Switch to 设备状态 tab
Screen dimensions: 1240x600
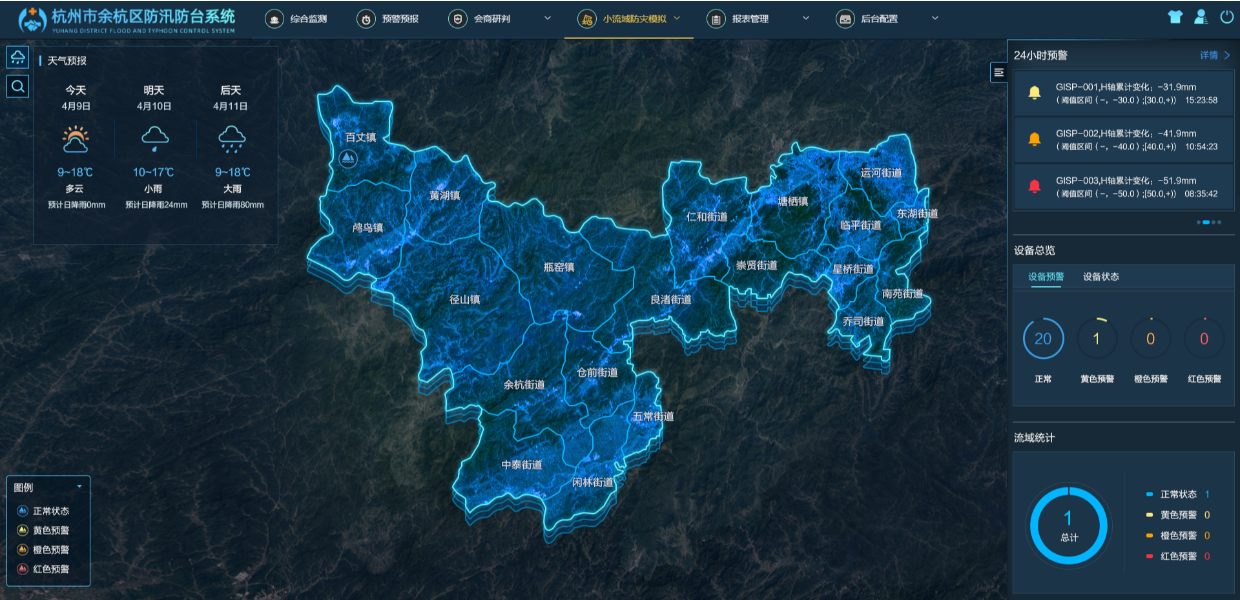coord(1101,277)
